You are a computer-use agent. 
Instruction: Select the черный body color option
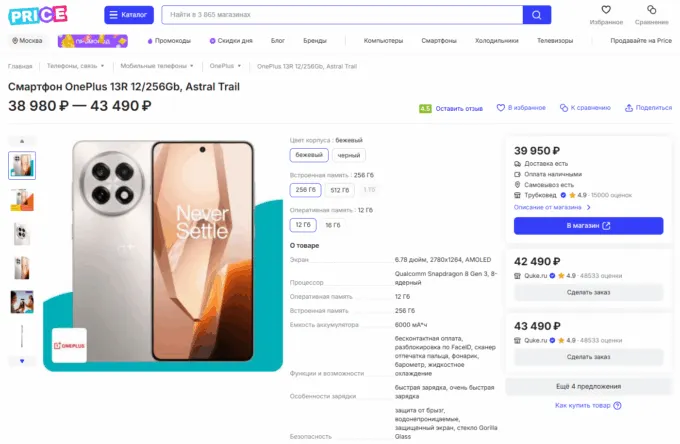click(349, 155)
